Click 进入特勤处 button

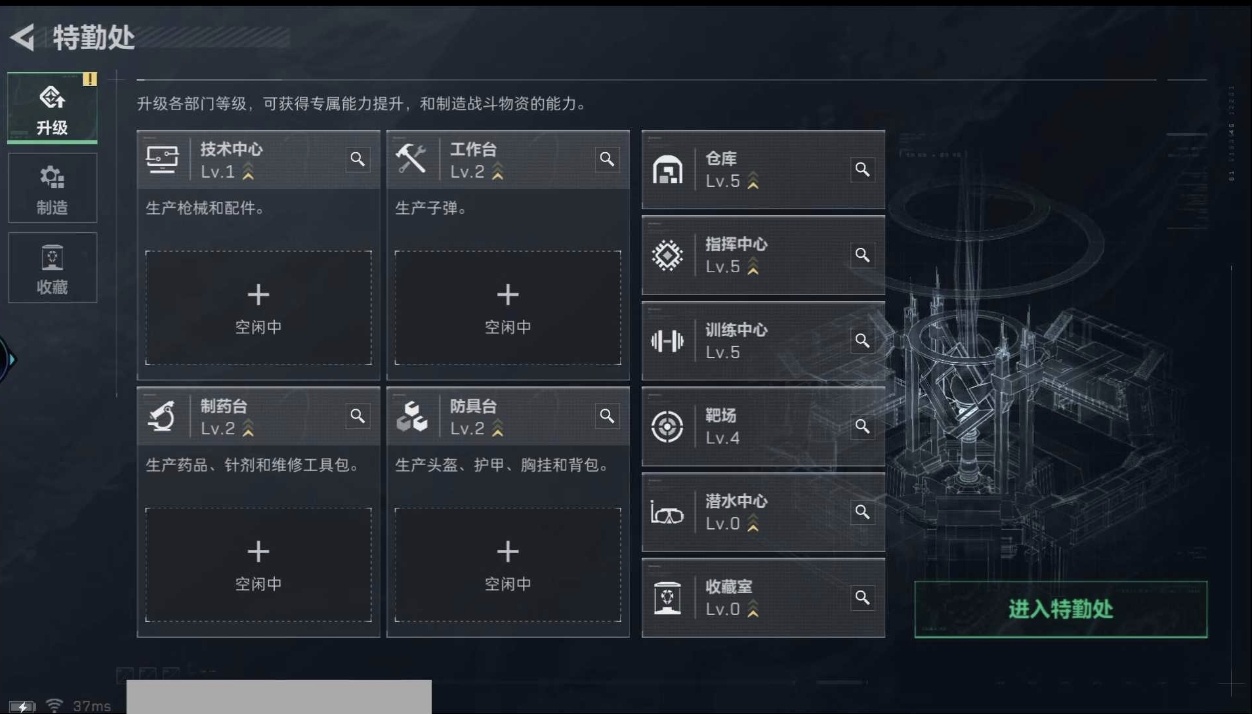1061,609
